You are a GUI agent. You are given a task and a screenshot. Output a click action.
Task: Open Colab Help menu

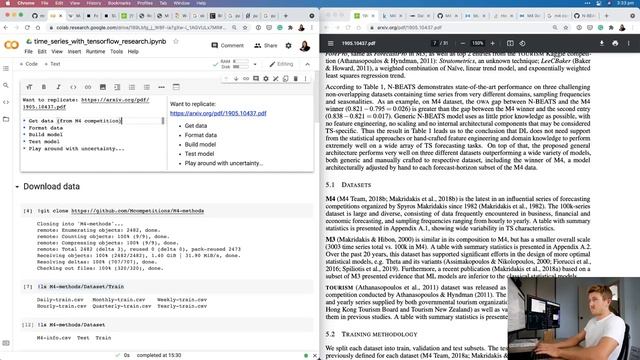click(x=133, y=52)
